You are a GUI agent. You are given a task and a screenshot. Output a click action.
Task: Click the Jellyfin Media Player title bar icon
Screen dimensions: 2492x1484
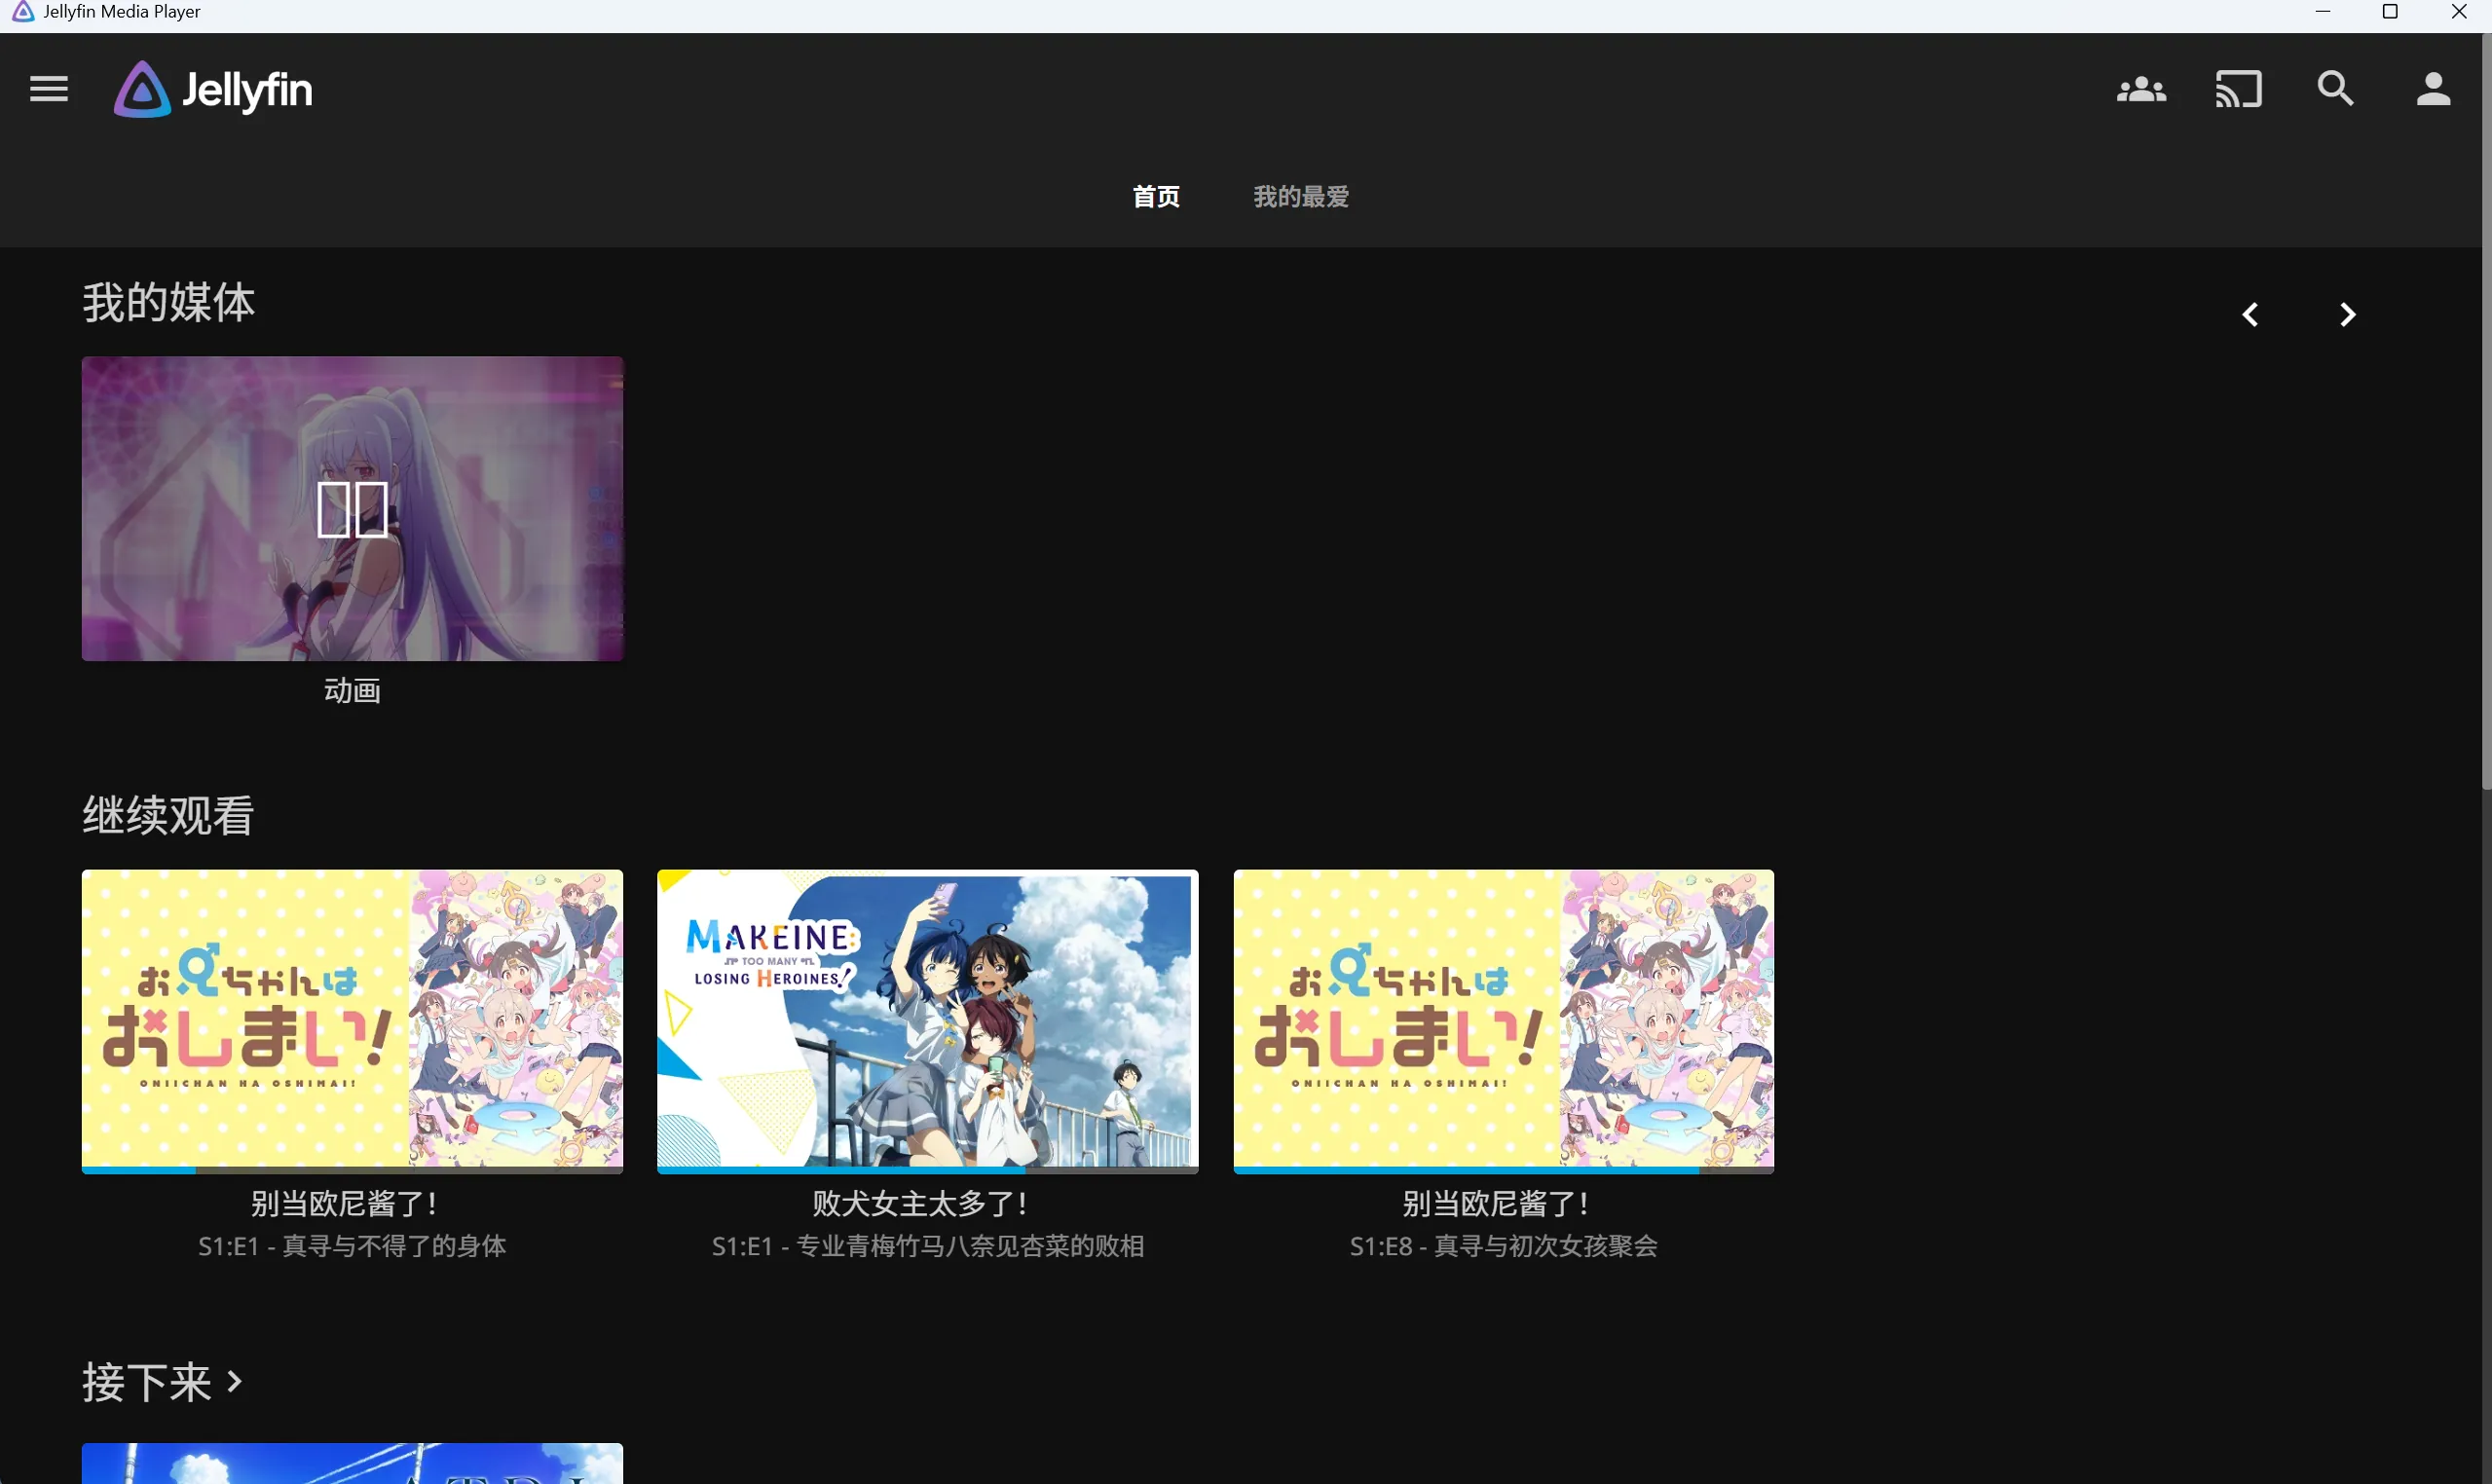click(22, 12)
